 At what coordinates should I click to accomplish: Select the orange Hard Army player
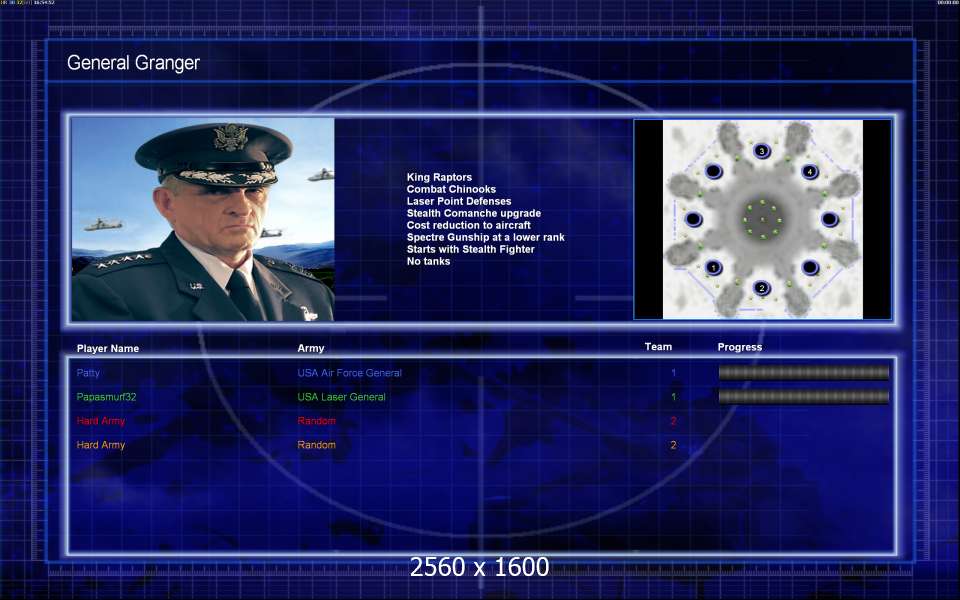(x=100, y=445)
